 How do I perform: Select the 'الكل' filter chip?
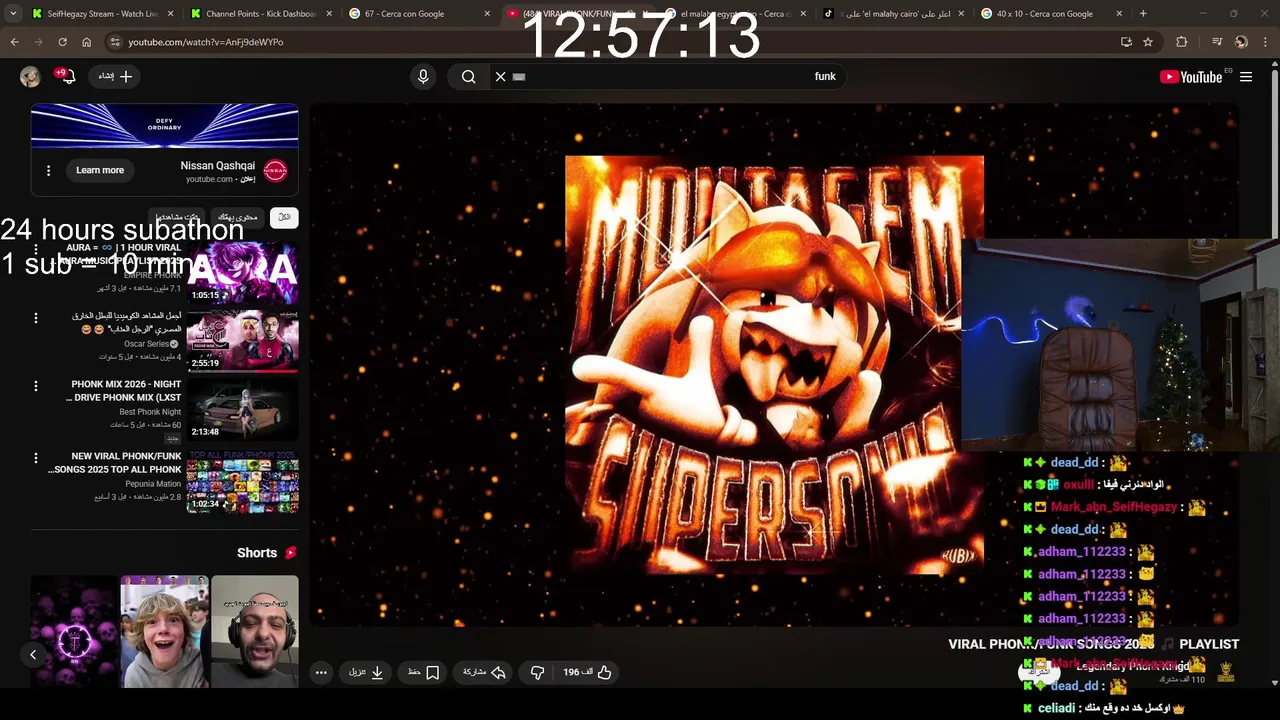pyautogui.click(x=284, y=217)
